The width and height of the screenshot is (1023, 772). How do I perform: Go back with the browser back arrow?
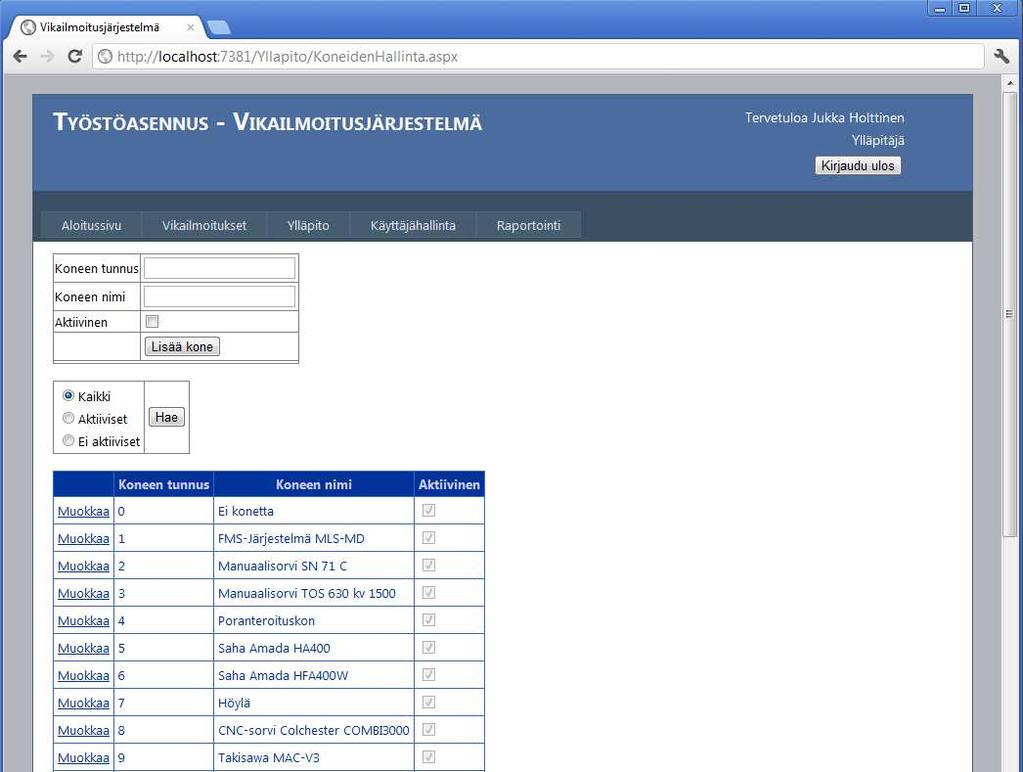(20, 57)
